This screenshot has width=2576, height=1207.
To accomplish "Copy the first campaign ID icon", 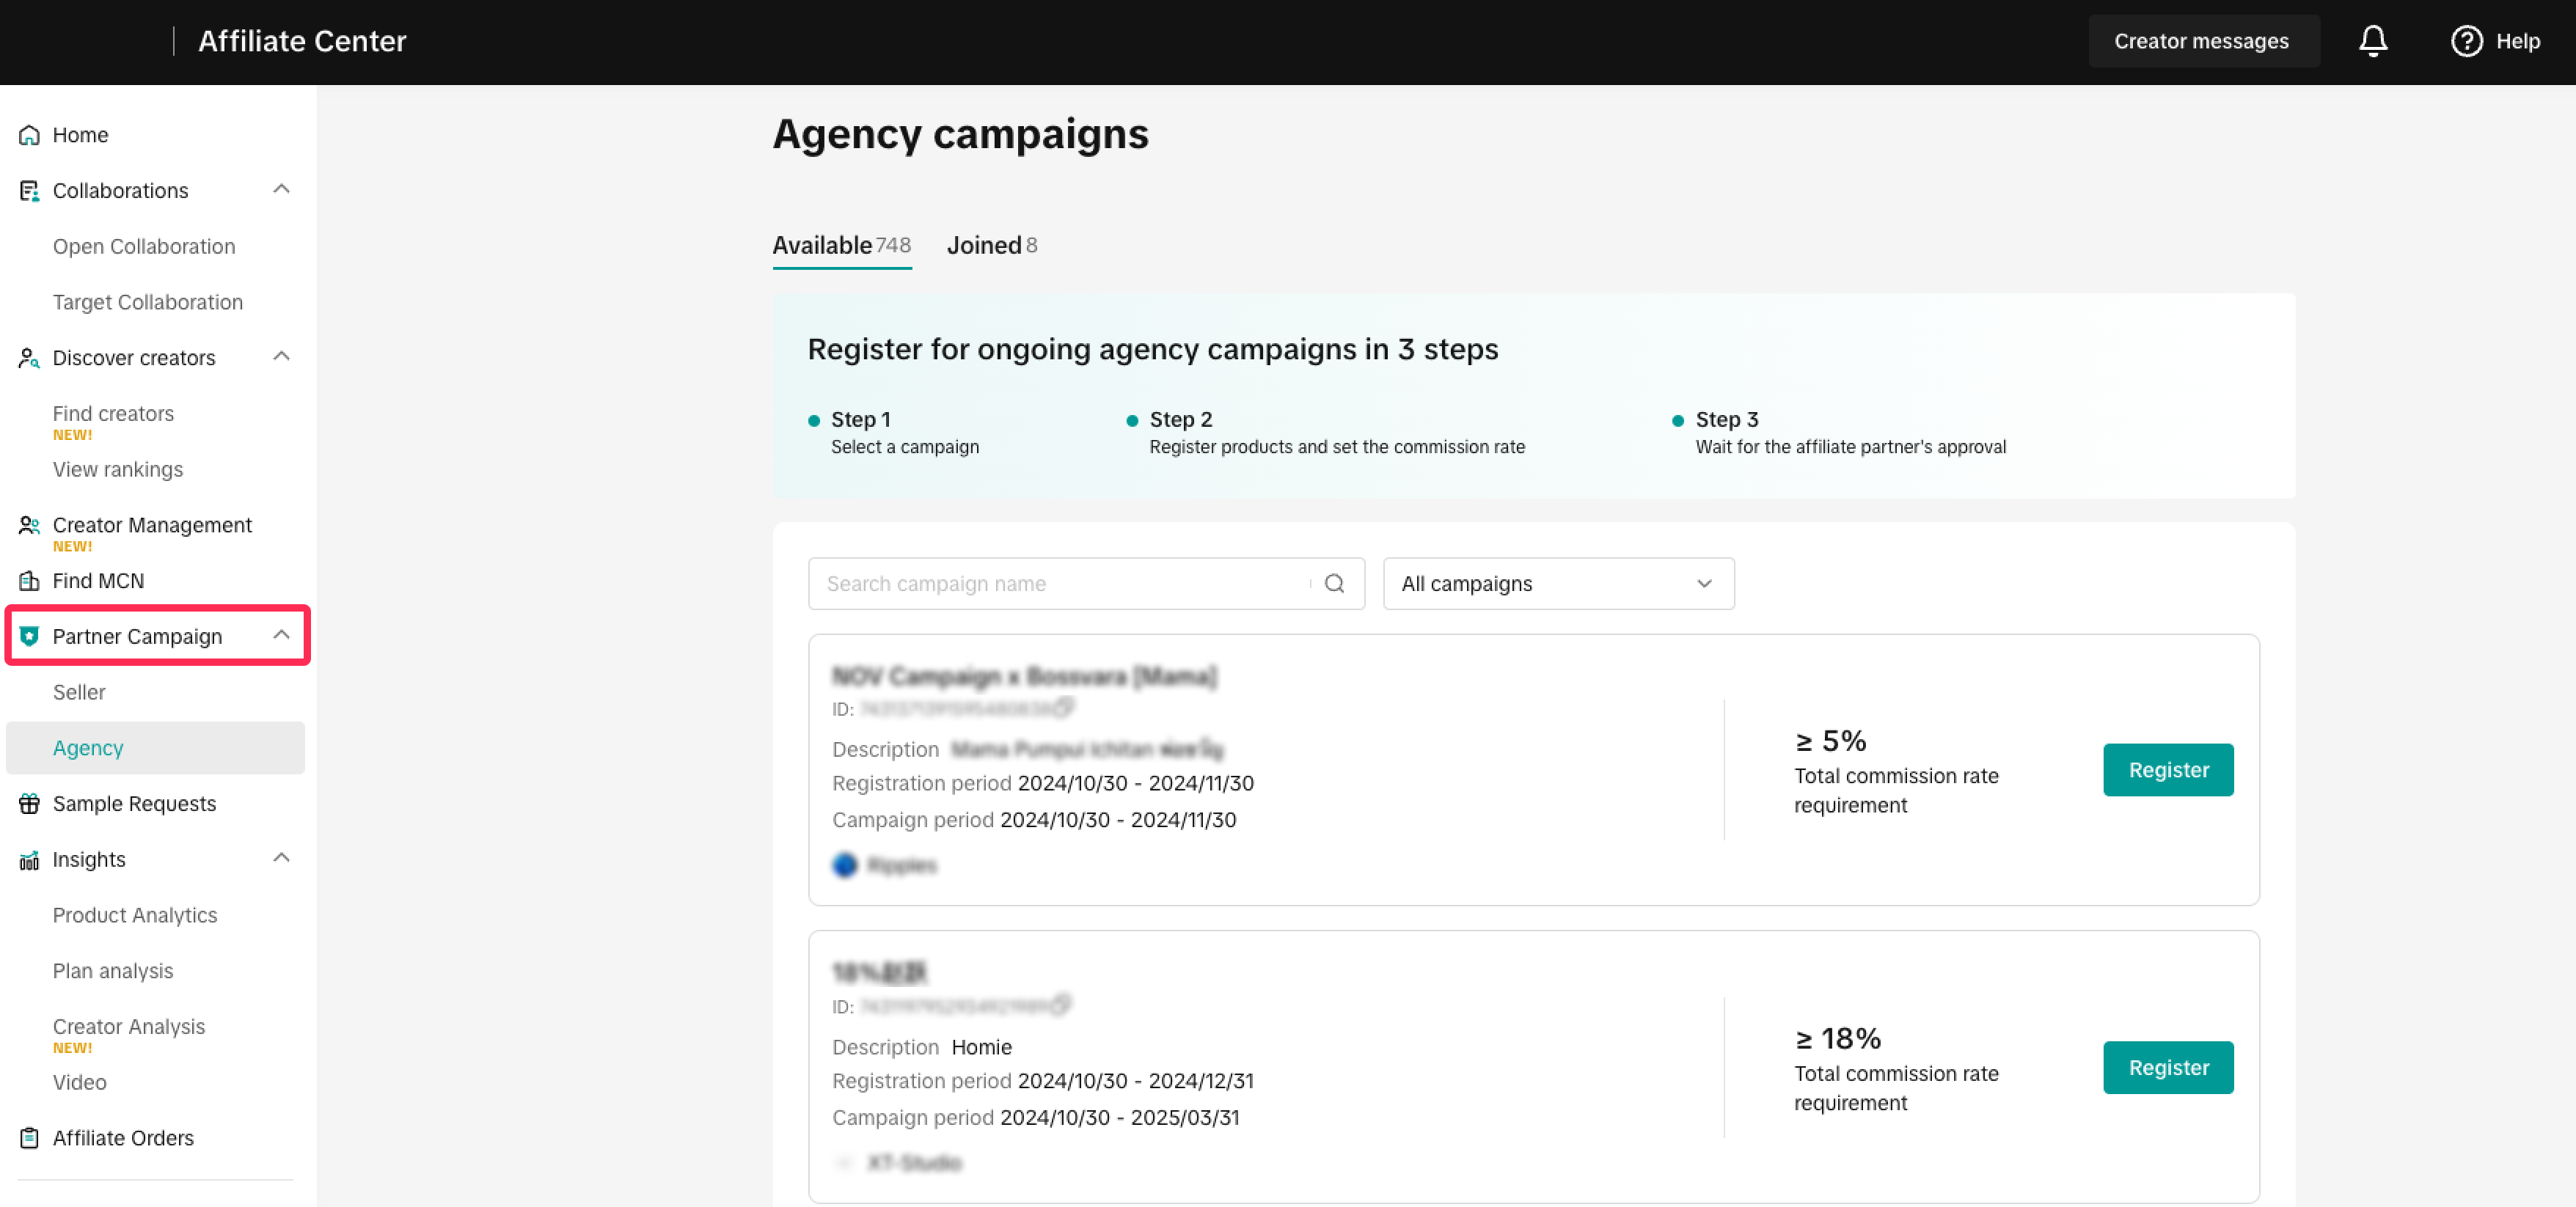I will click(1064, 708).
